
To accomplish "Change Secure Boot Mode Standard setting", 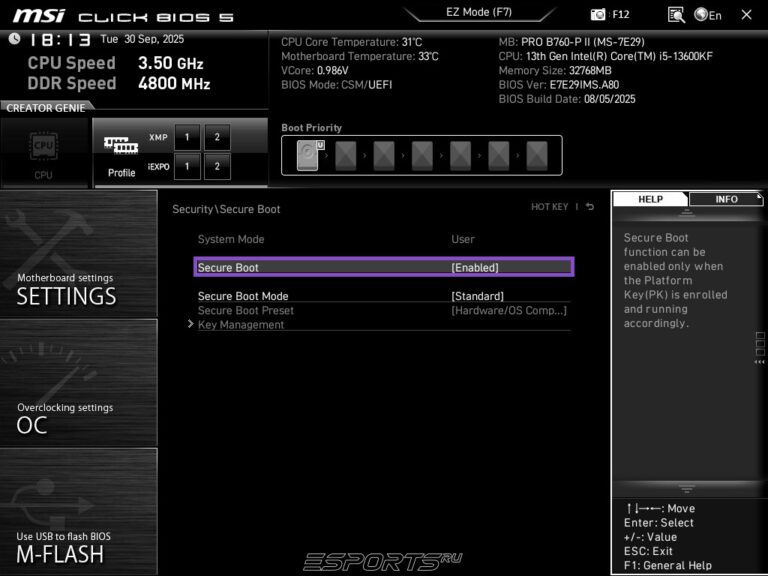I will coord(477,296).
